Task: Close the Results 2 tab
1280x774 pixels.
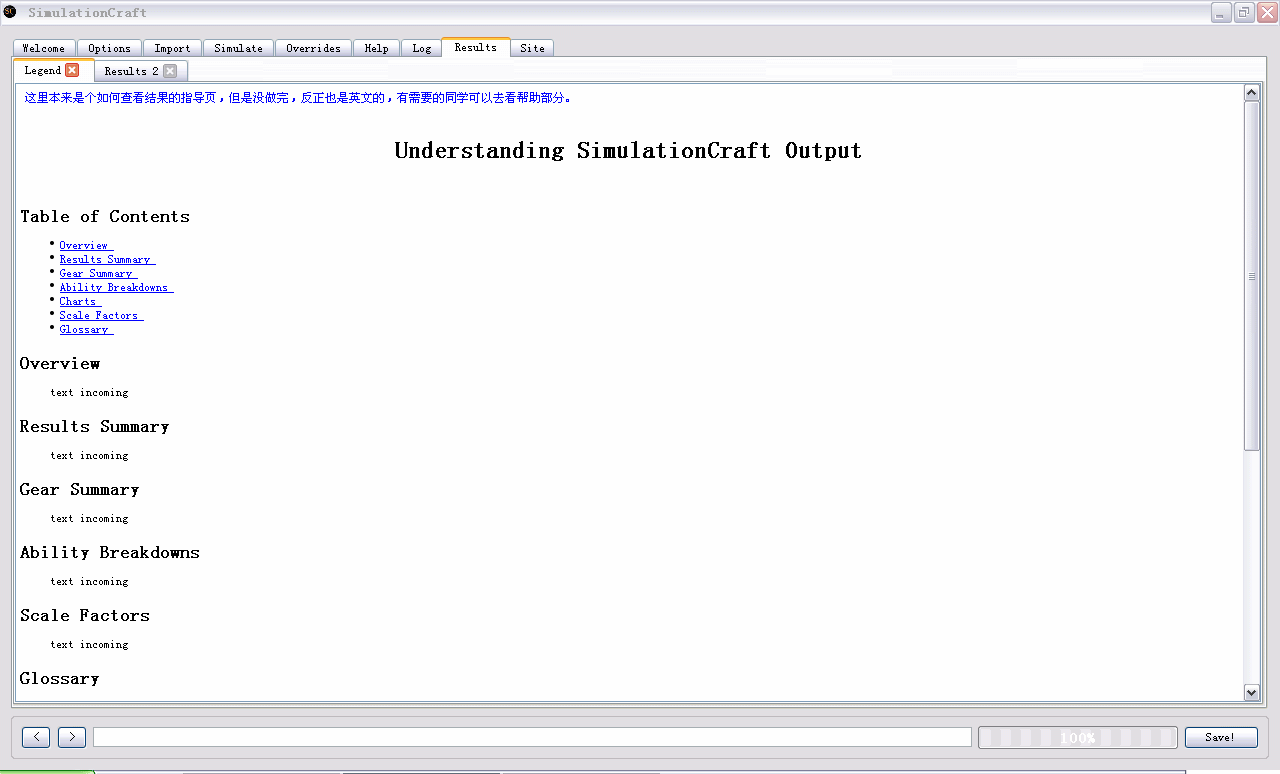Action: [170, 71]
